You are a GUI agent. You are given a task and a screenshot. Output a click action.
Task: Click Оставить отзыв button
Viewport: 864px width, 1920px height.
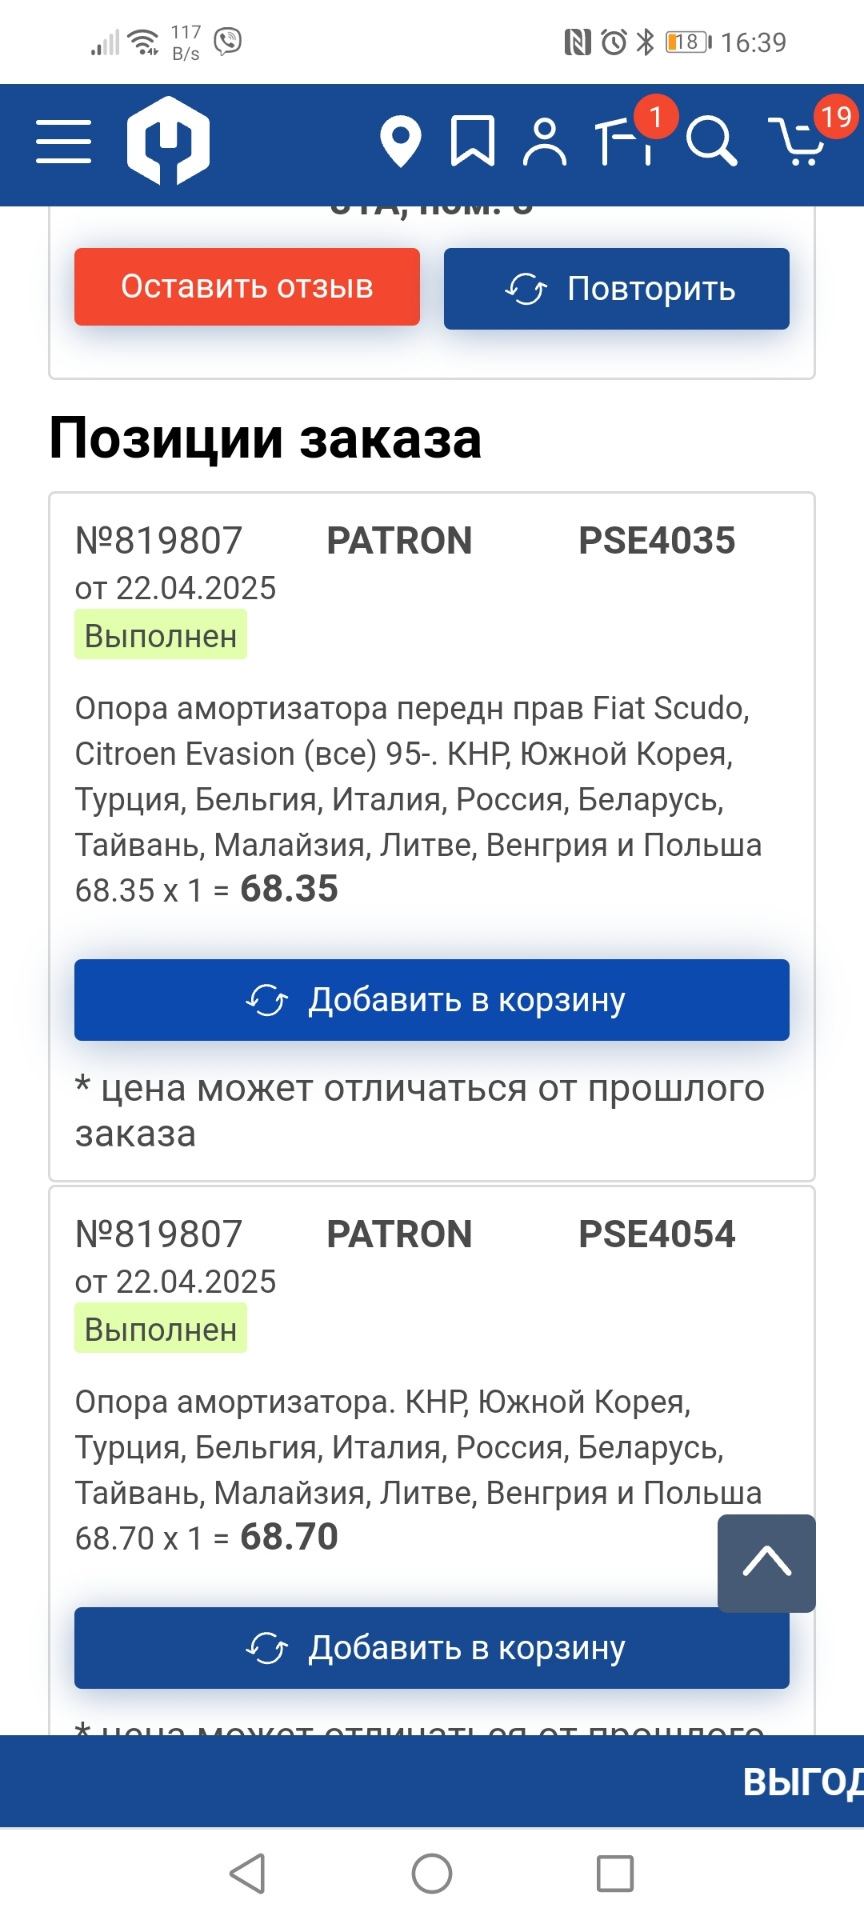(x=247, y=287)
